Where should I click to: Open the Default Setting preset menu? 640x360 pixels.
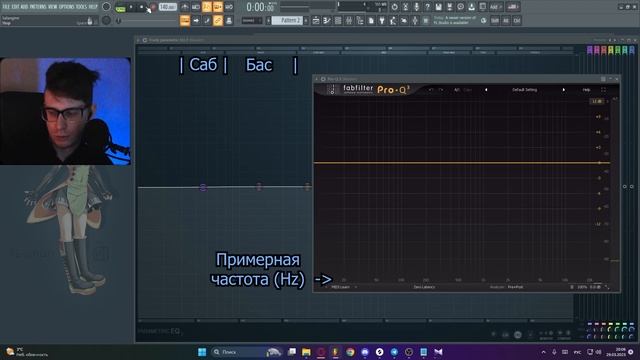click(x=524, y=90)
